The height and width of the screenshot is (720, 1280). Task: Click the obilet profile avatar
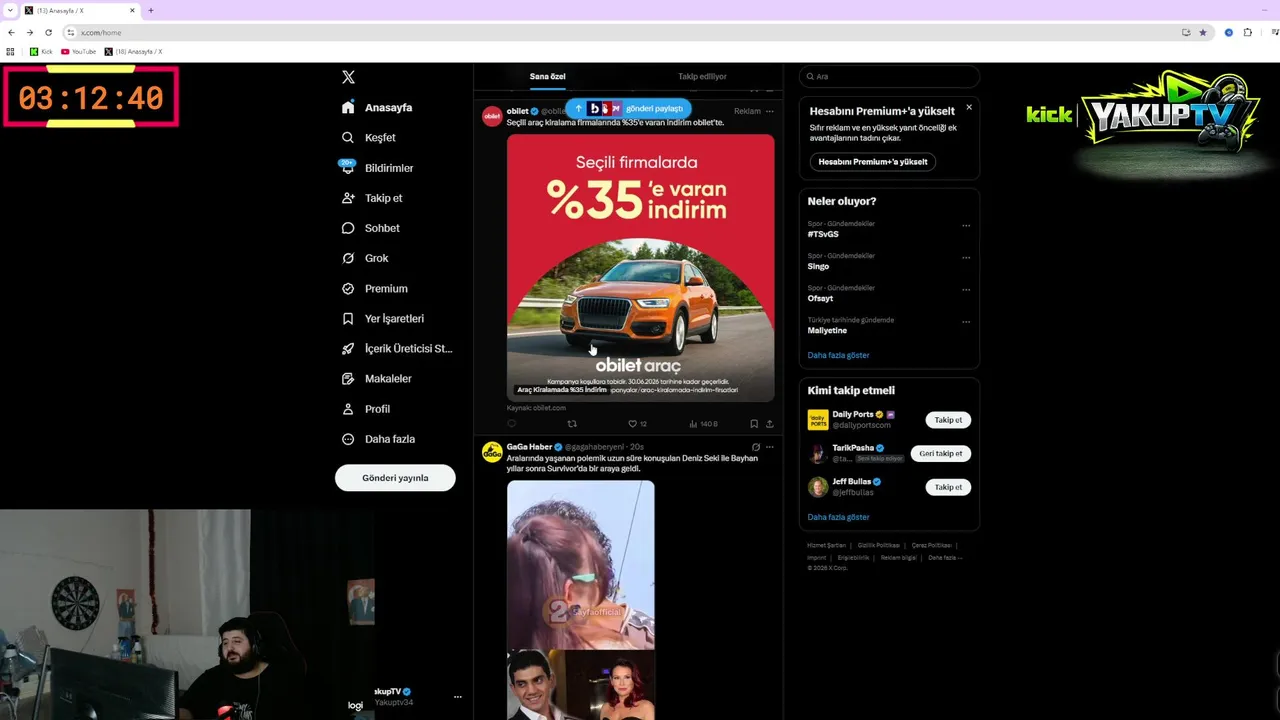point(492,117)
